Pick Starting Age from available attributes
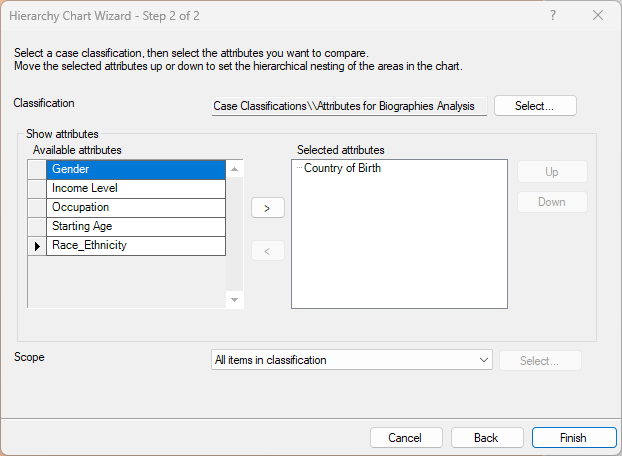 point(136,226)
